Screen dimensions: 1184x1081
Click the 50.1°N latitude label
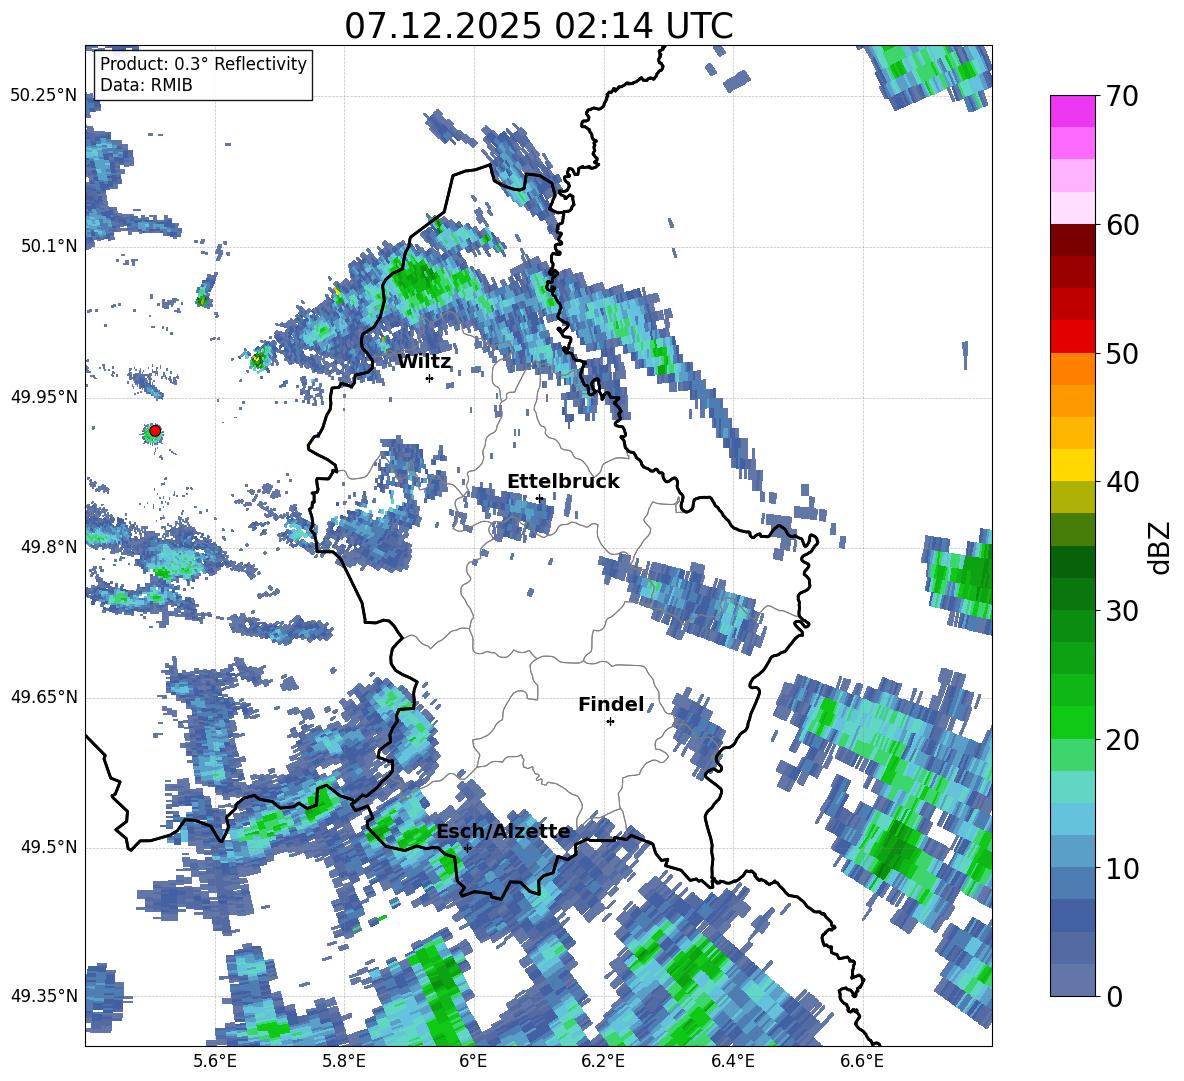coord(49,247)
